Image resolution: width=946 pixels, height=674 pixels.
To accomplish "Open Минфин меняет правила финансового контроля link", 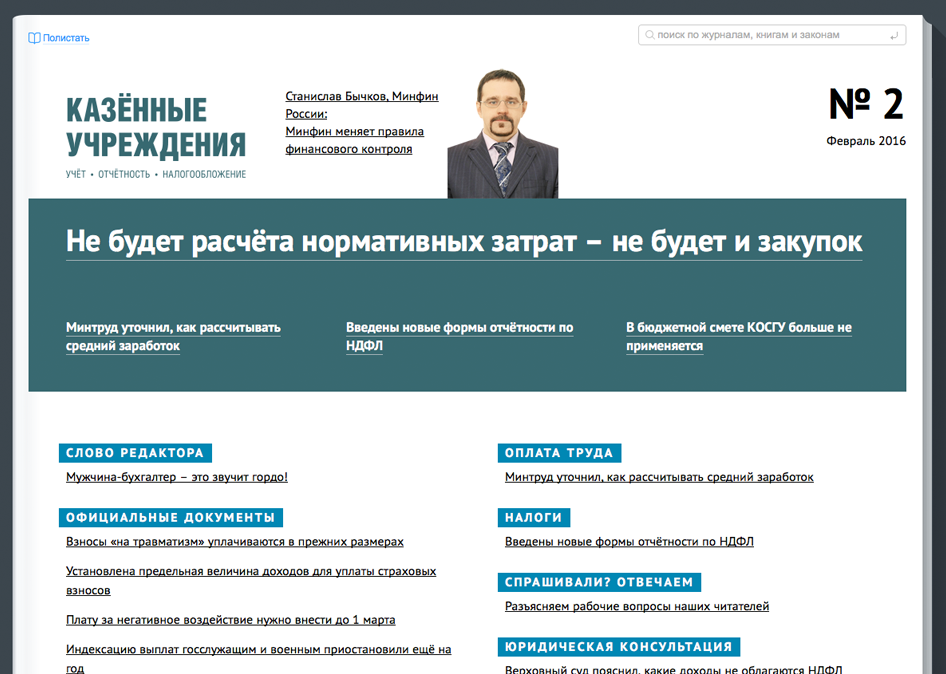I will point(354,140).
